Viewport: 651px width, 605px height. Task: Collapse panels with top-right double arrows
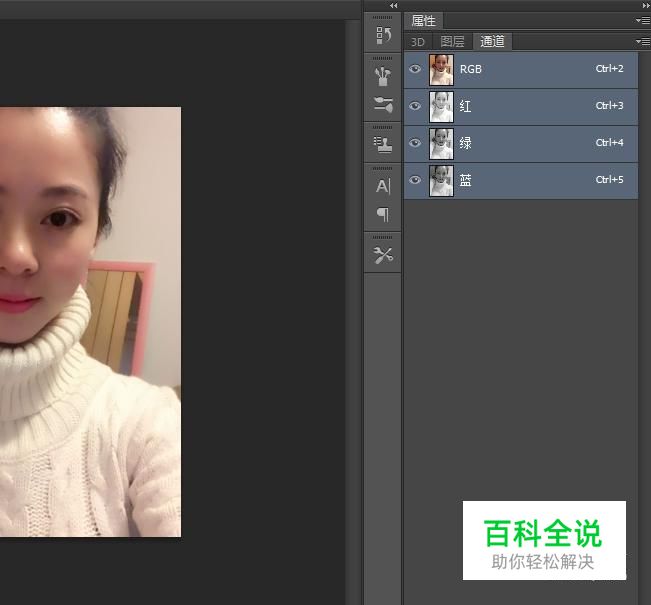(x=646, y=5)
